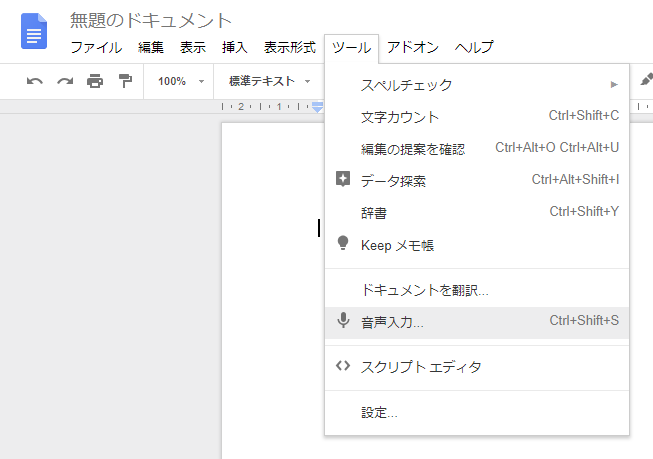The height and width of the screenshot is (459, 653).
Task: Click the paint format roller icon
Action: pyautogui.click(x=125, y=81)
